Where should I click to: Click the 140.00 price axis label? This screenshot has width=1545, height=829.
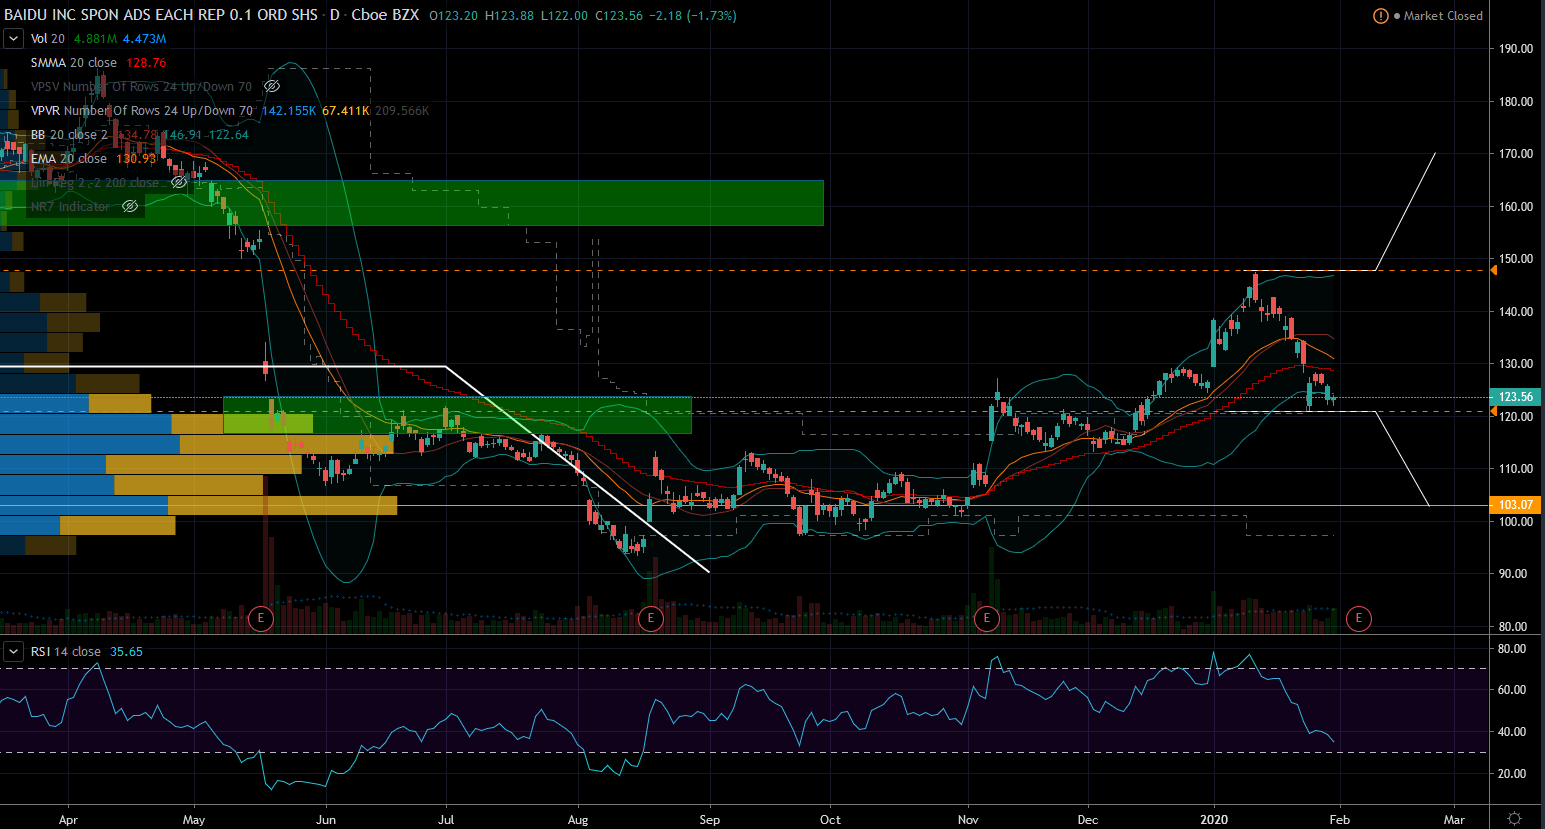tap(1516, 312)
